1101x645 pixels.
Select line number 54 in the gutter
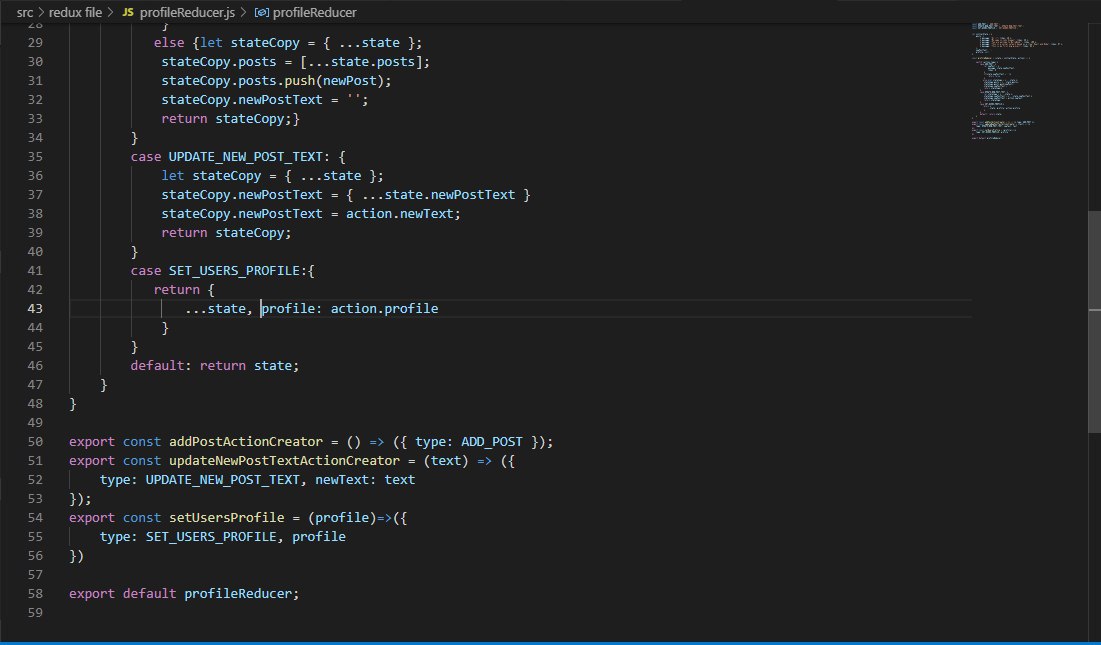click(x=35, y=517)
